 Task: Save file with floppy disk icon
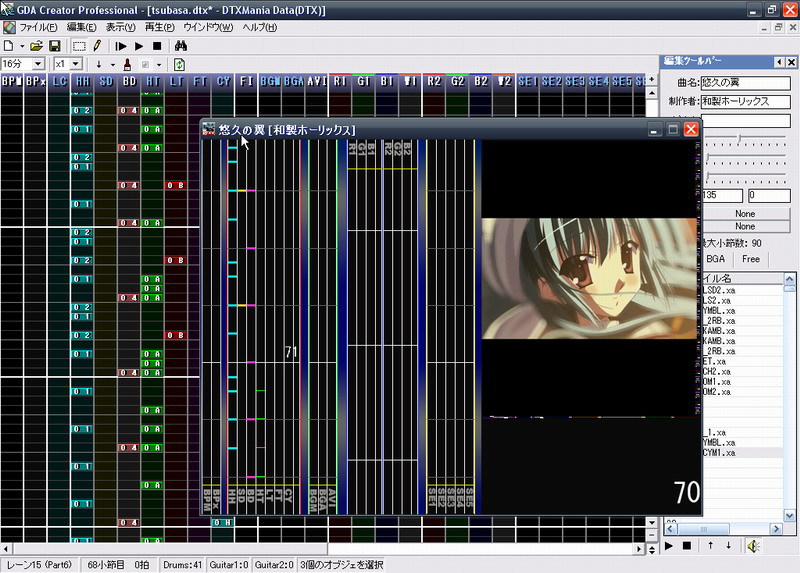[55, 46]
